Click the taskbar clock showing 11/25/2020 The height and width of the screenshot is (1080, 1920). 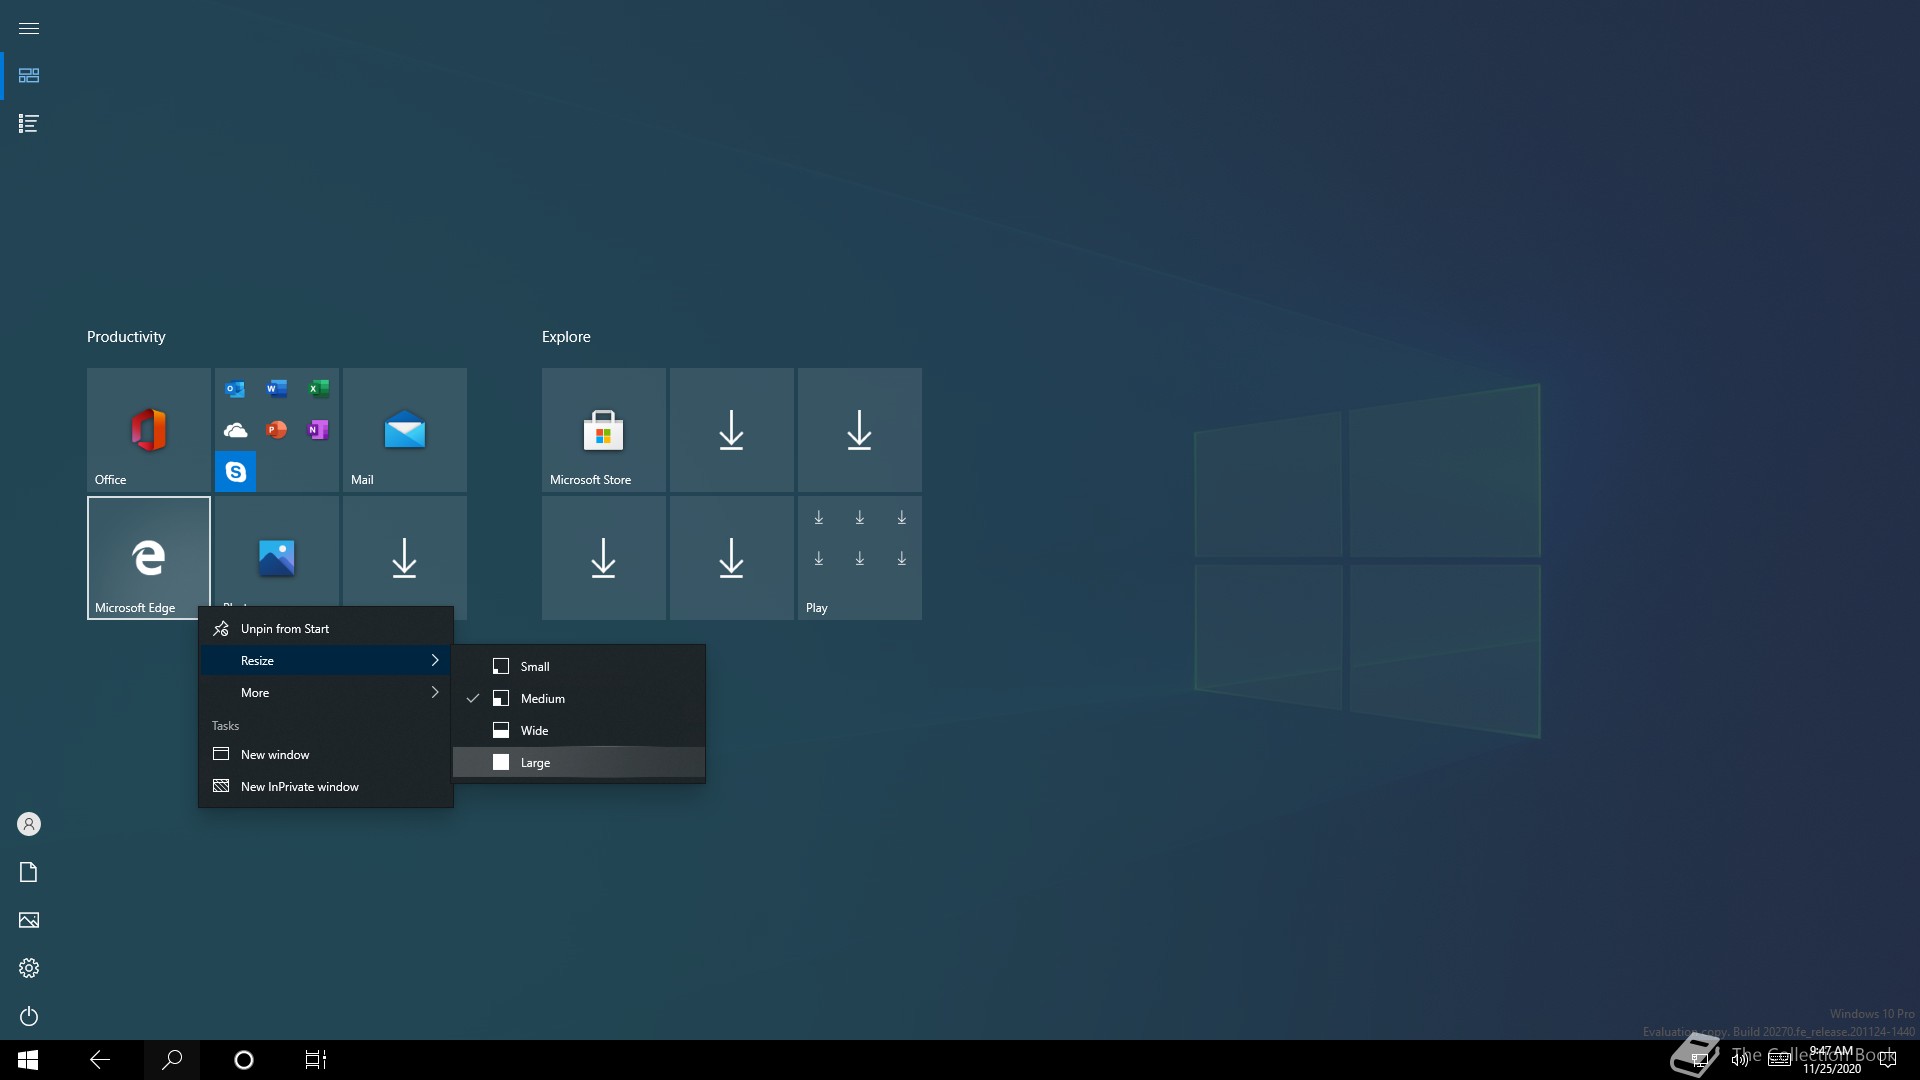(1832, 1060)
